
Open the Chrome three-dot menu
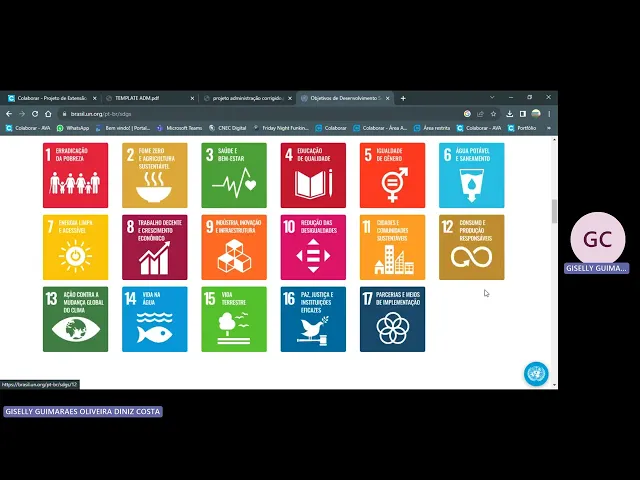click(x=549, y=114)
